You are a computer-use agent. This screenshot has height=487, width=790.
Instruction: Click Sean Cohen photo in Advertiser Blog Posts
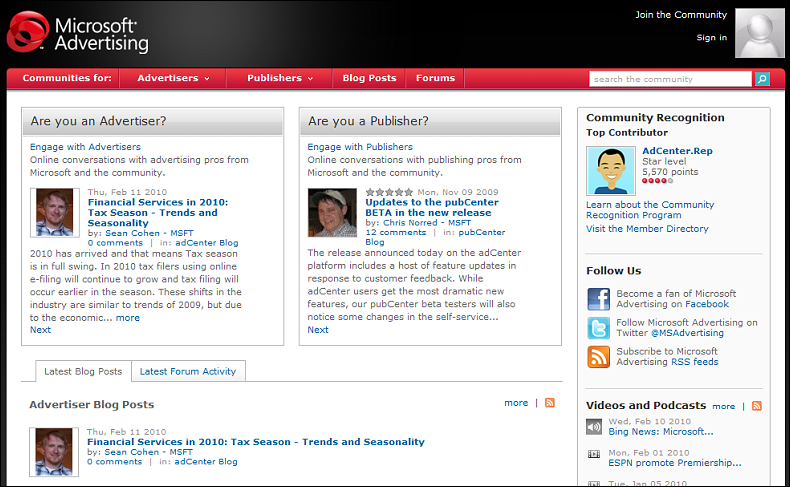[x=54, y=452]
